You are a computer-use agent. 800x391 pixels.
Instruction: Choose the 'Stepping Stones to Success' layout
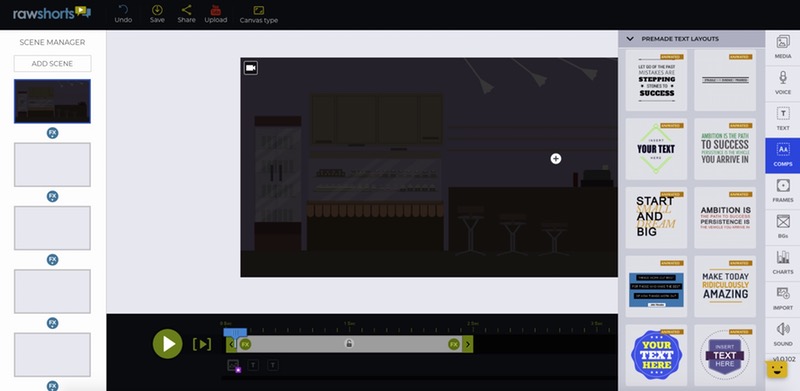coord(656,81)
